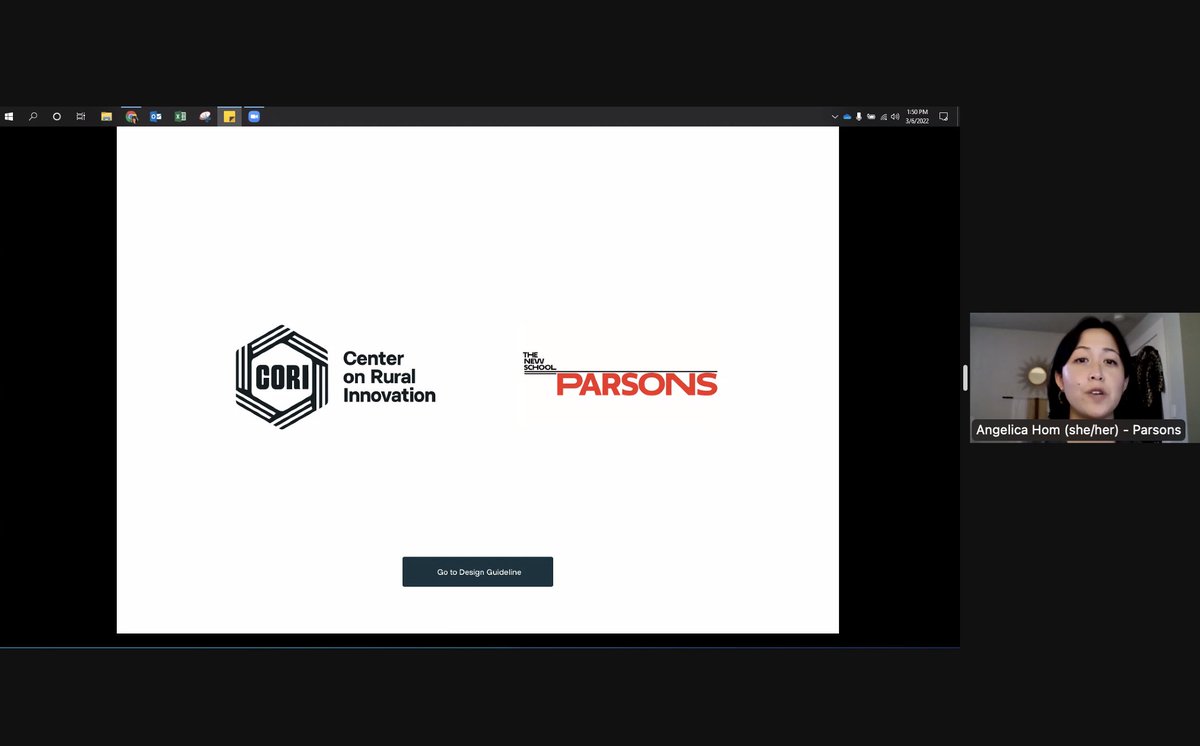Open Cortana circle icon in taskbar
Screen dimensions: 1200x746
[57, 117]
